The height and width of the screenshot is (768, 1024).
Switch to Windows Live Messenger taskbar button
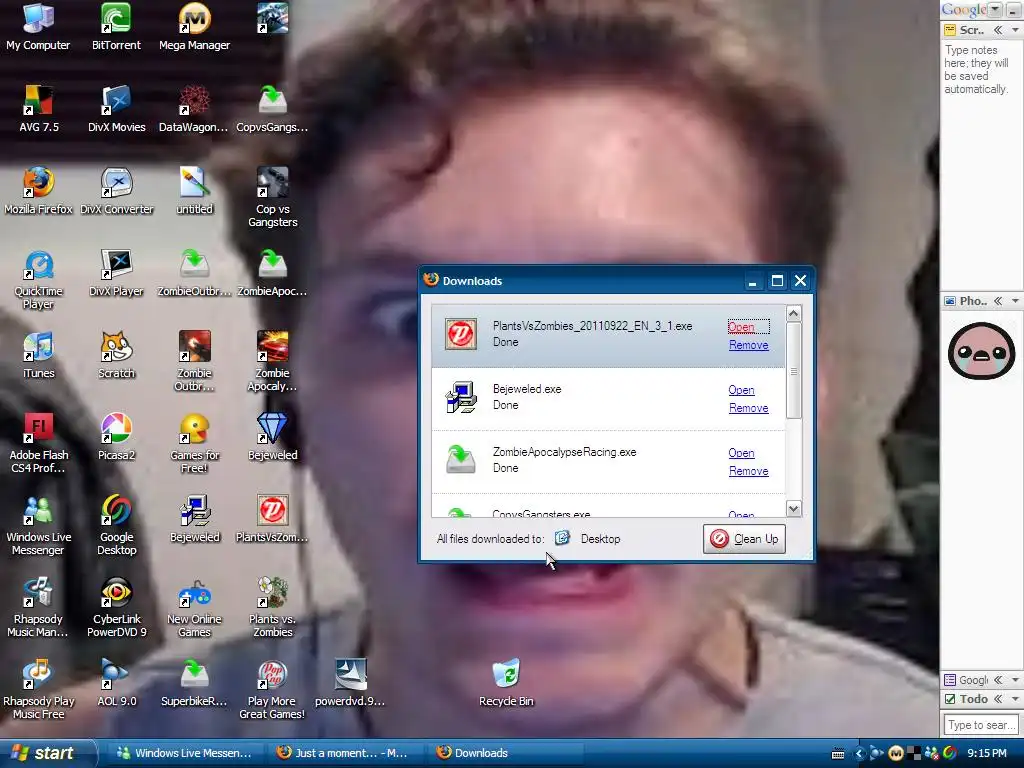(184, 753)
